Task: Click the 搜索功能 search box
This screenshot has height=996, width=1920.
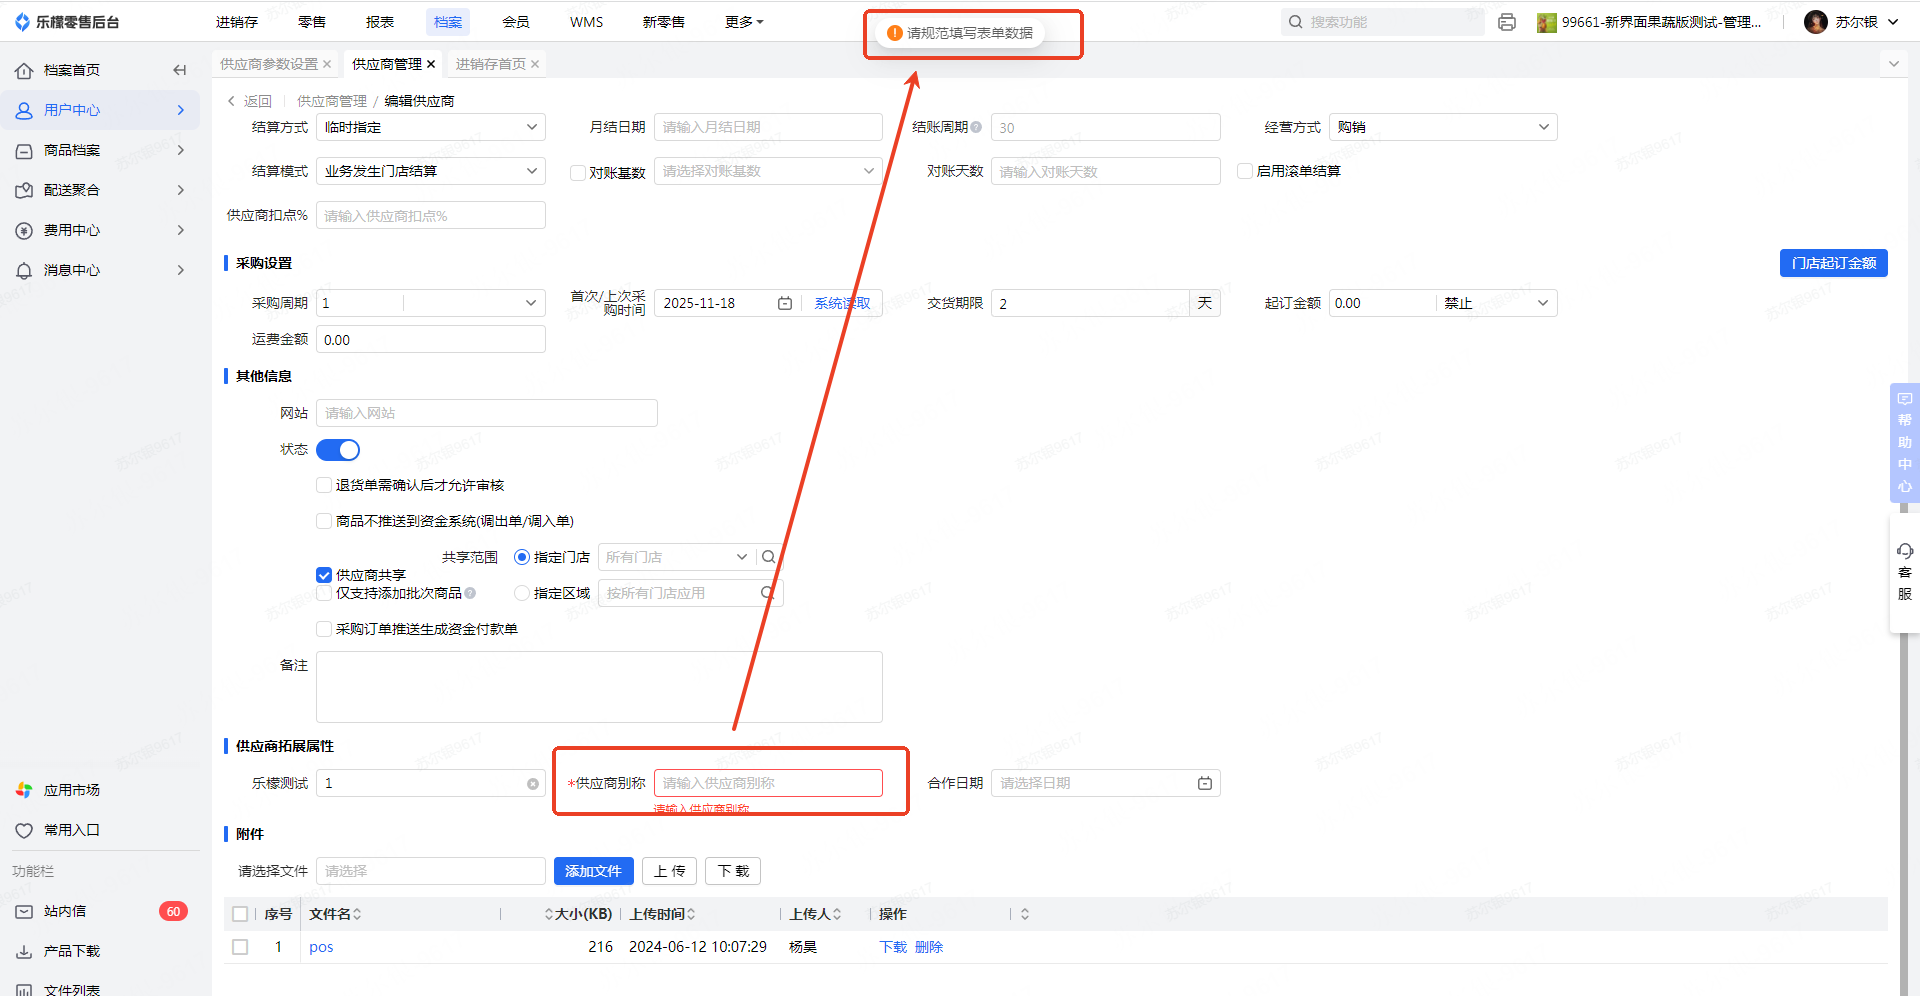Action: click(1383, 22)
